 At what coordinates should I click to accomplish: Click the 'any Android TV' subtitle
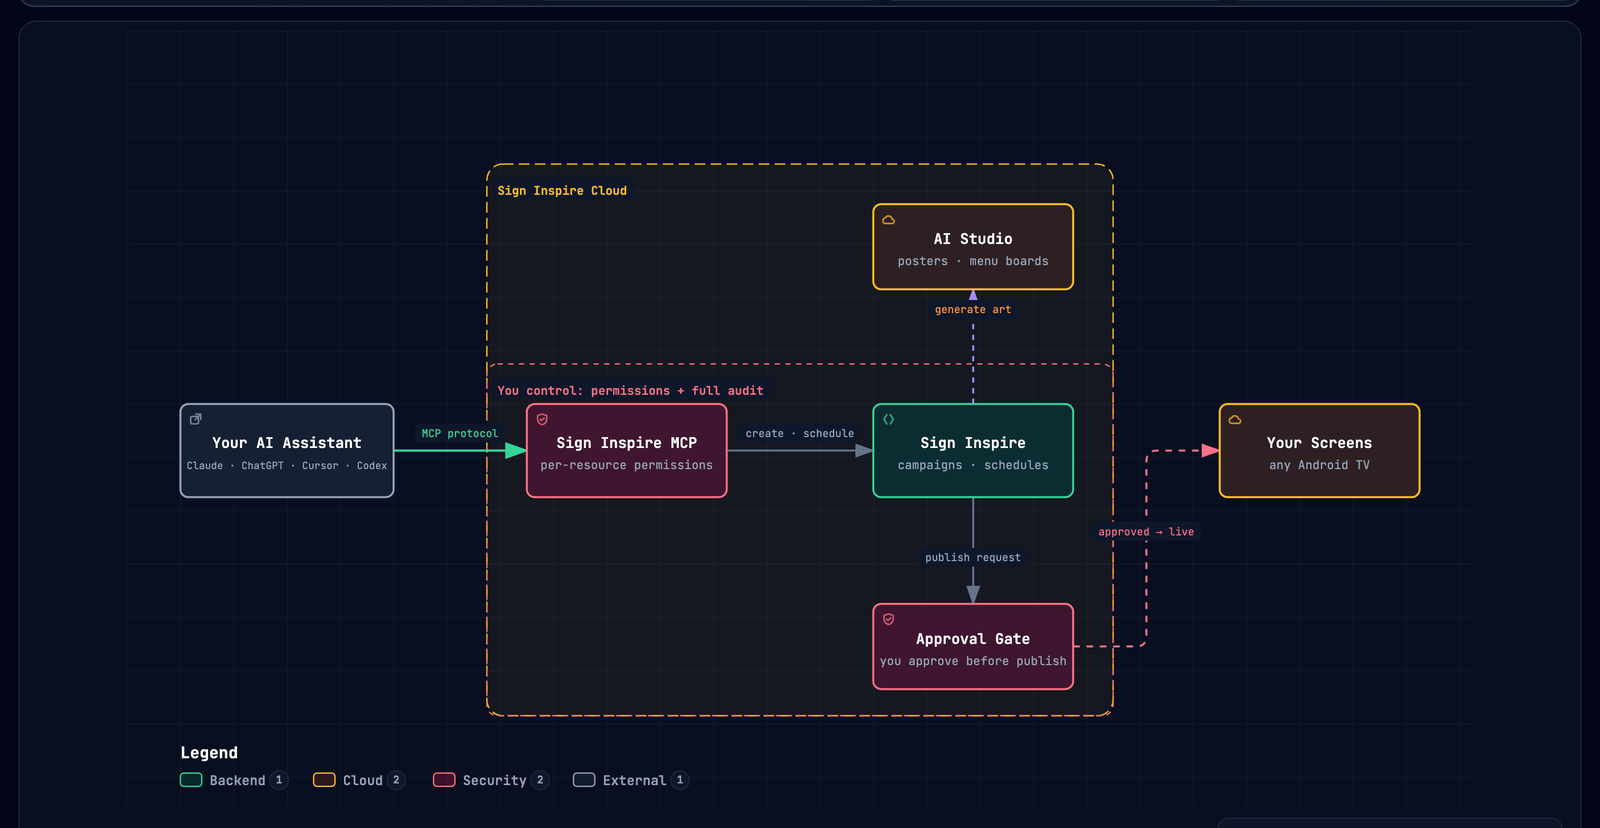pyautogui.click(x=1319, y=465)
